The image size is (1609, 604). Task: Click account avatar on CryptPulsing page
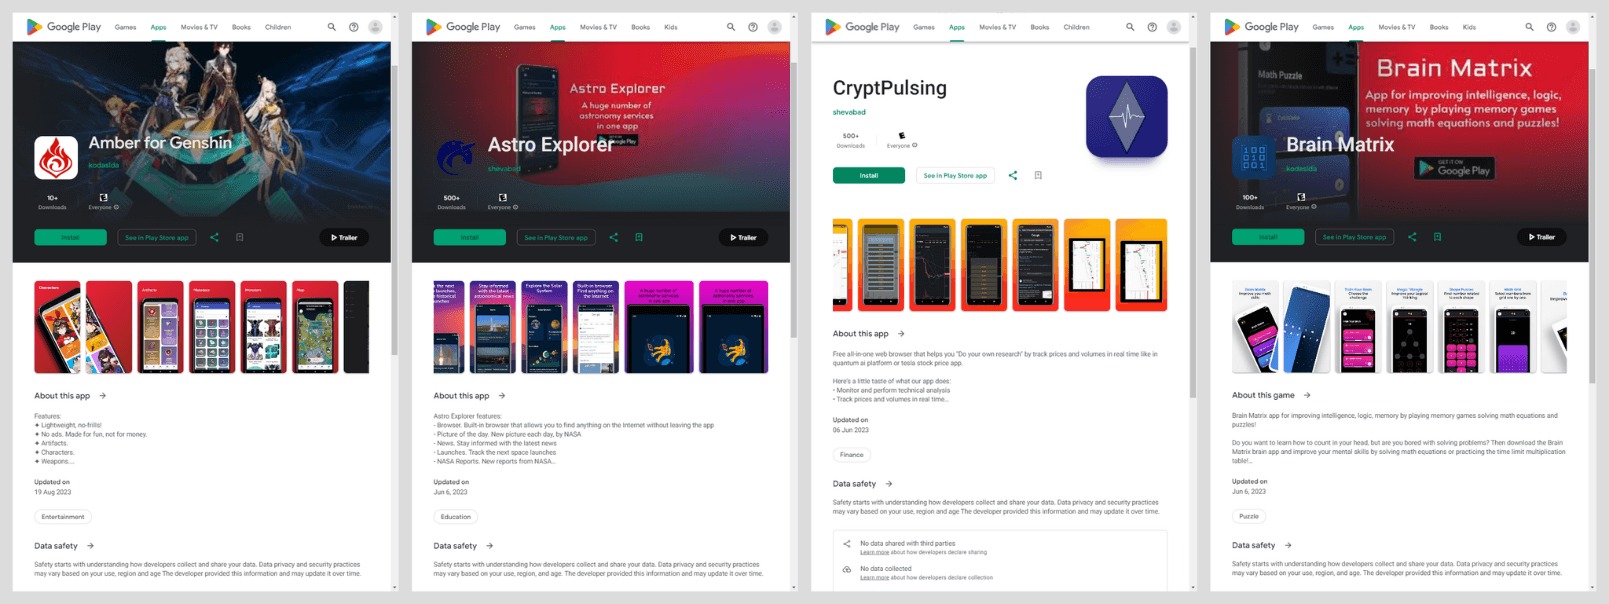[x=1174, y=27]
